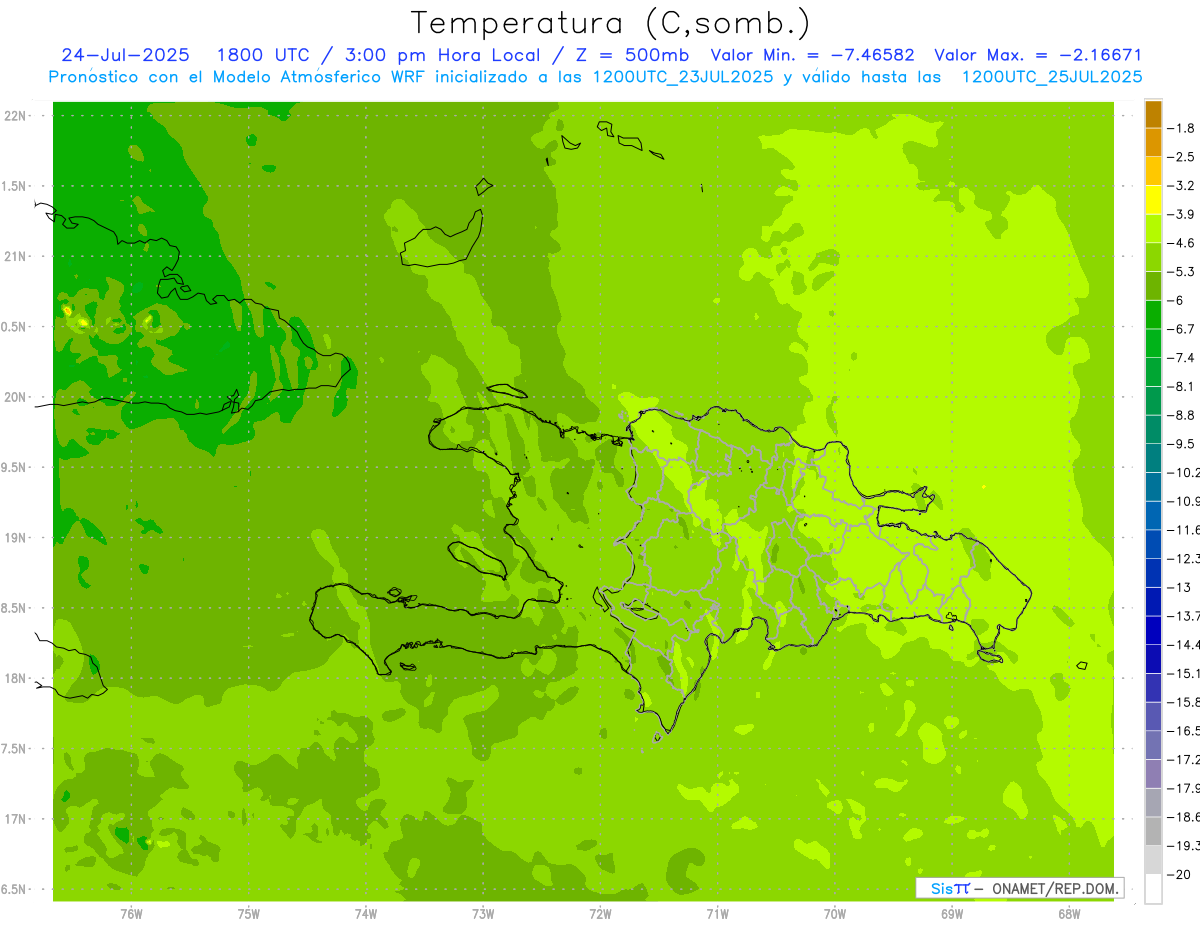Click the -8.1 colorbar value
The height and width of the screenshot is (927, 1200).
click(1182, 386)
